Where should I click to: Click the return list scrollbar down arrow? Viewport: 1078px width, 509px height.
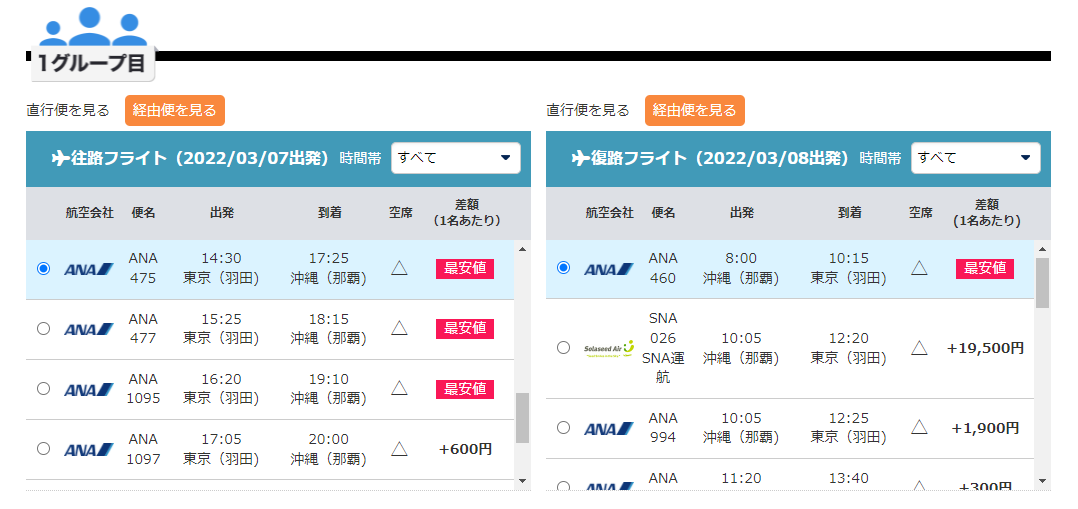[x=1042, y=481]
